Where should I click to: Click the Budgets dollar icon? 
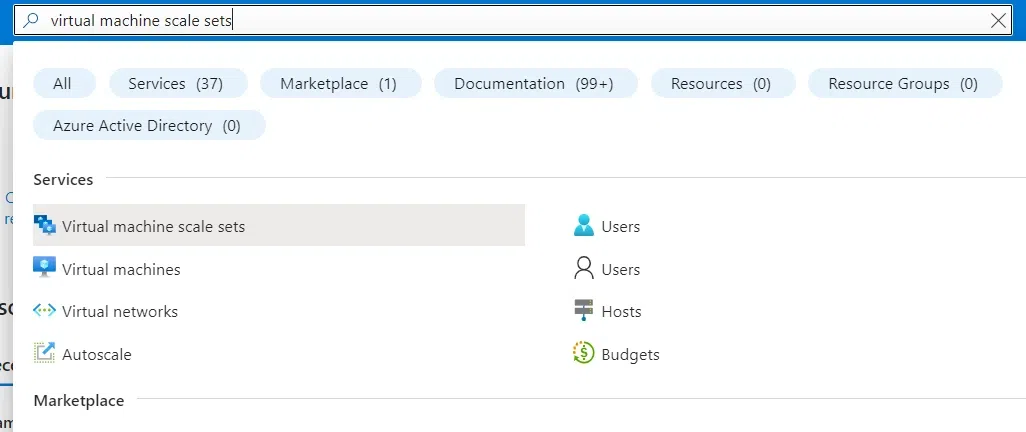pyautogui.click(x=584, y=353)
